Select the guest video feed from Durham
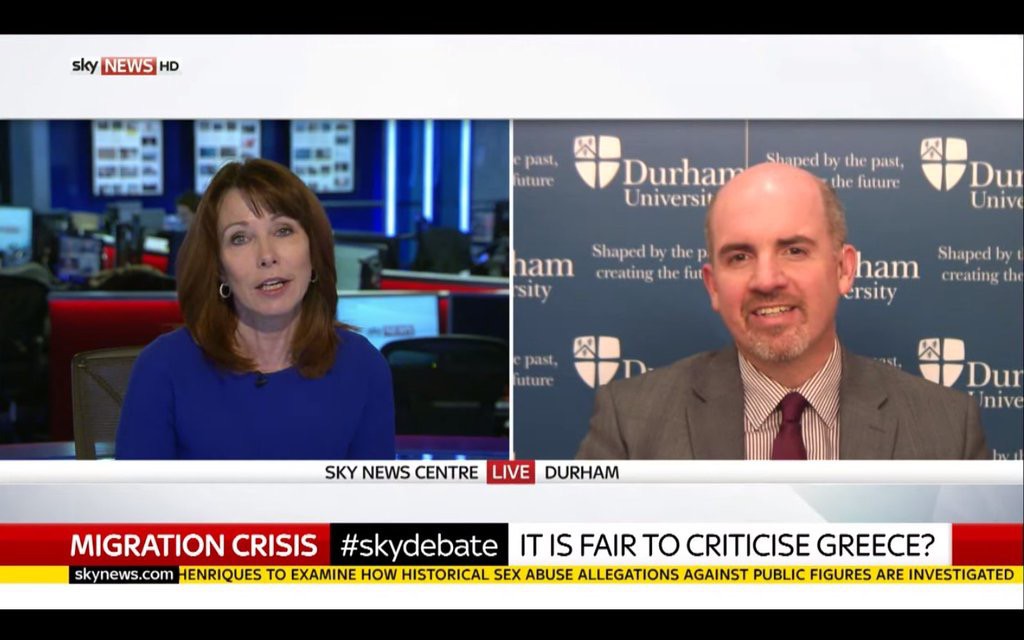Screen dimensions: 1024x640 pyautogui.click(x=769, y=289)
